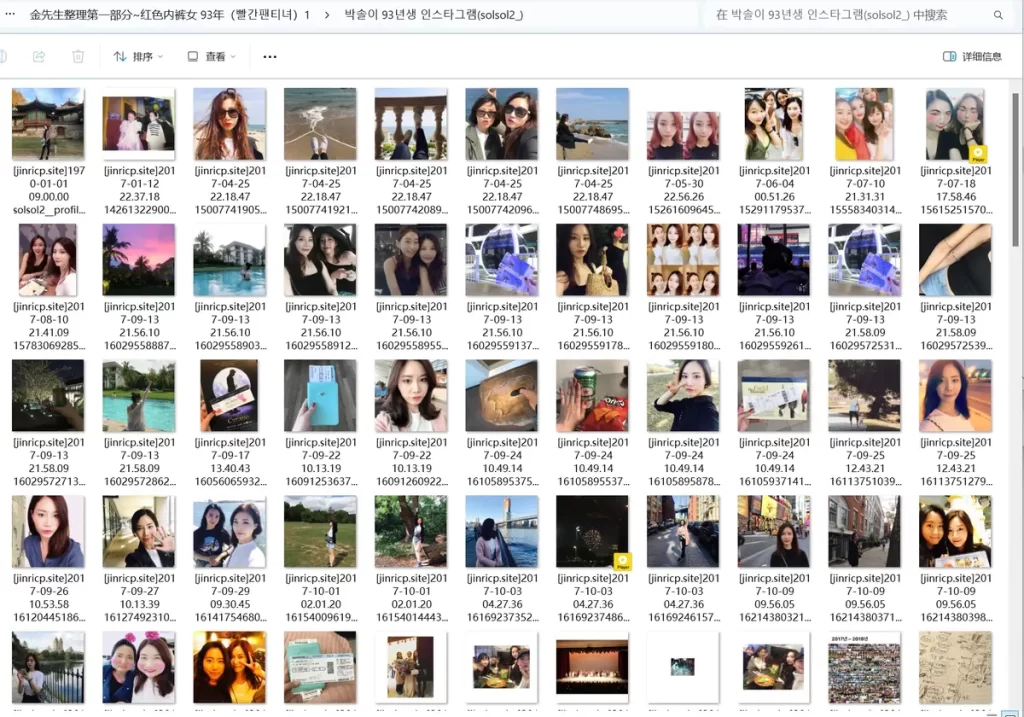Image resolution: width=1024 pixels, height=717 pixels.
Task: Select file ending 15007741905 thumbnail
Action: (229, 124)
